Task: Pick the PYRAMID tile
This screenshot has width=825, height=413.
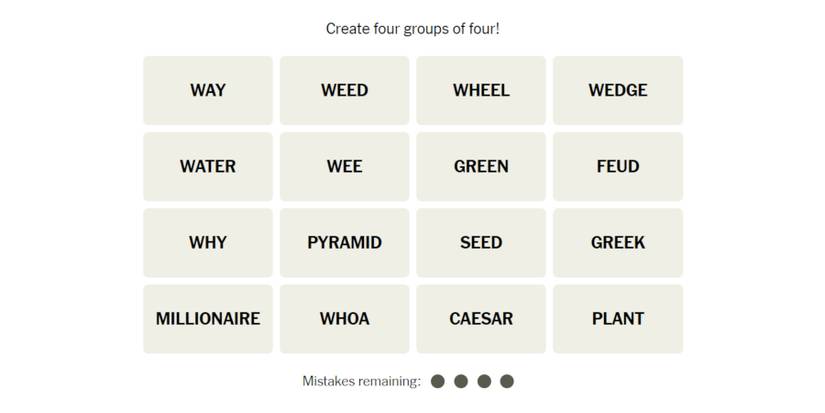Action: coord(344,242)
